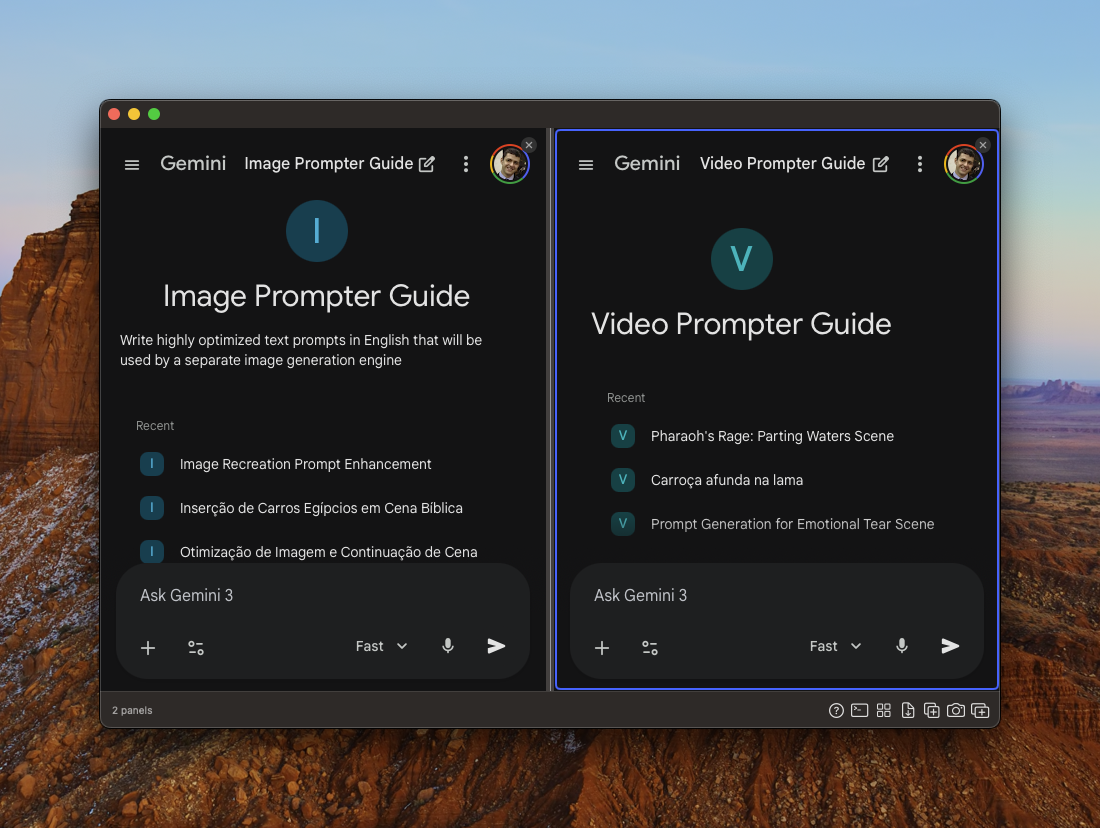The image size is (1100, 828).
Task: Open the Pharaoh's Rage: Parting Waters Scene chat
Action: tap(772, 436)
